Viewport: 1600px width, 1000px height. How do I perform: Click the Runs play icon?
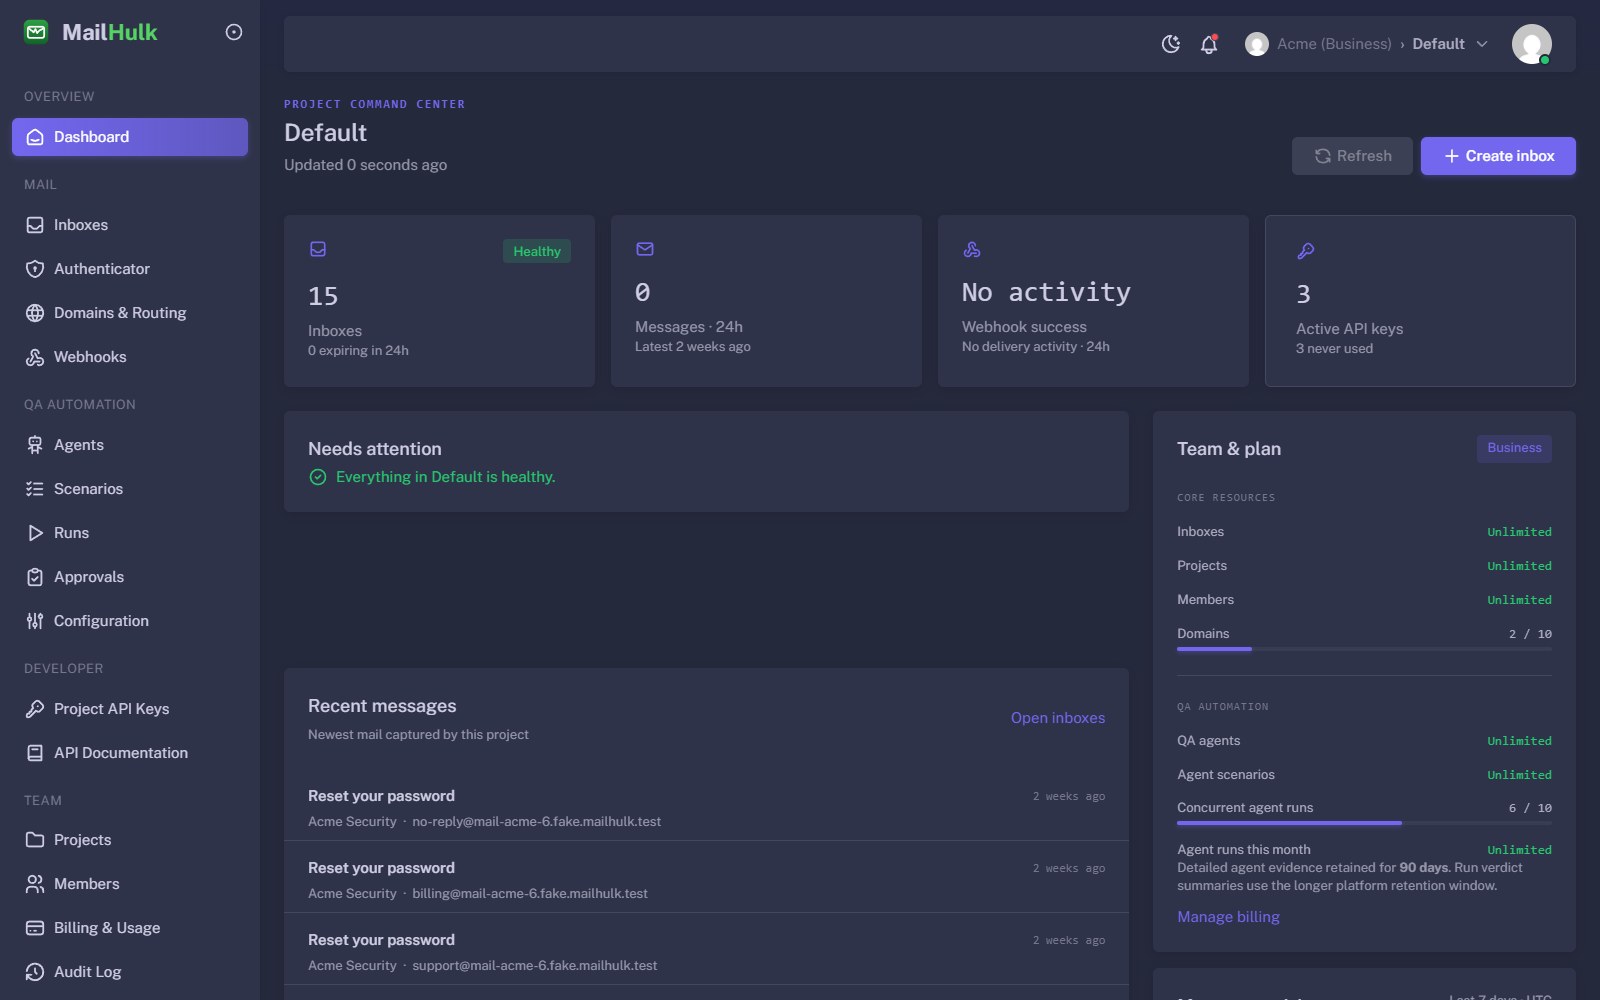[35, 533]
